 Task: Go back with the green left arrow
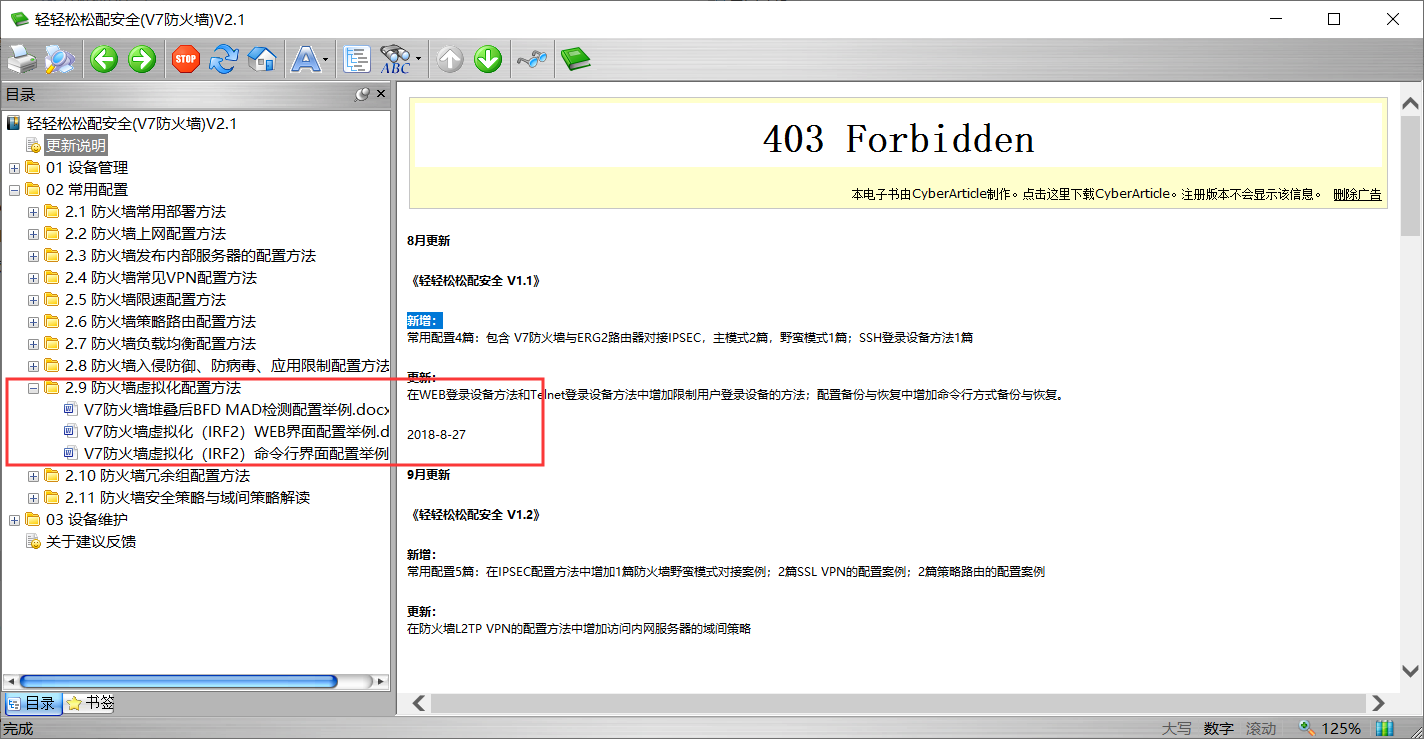(104, 60)
